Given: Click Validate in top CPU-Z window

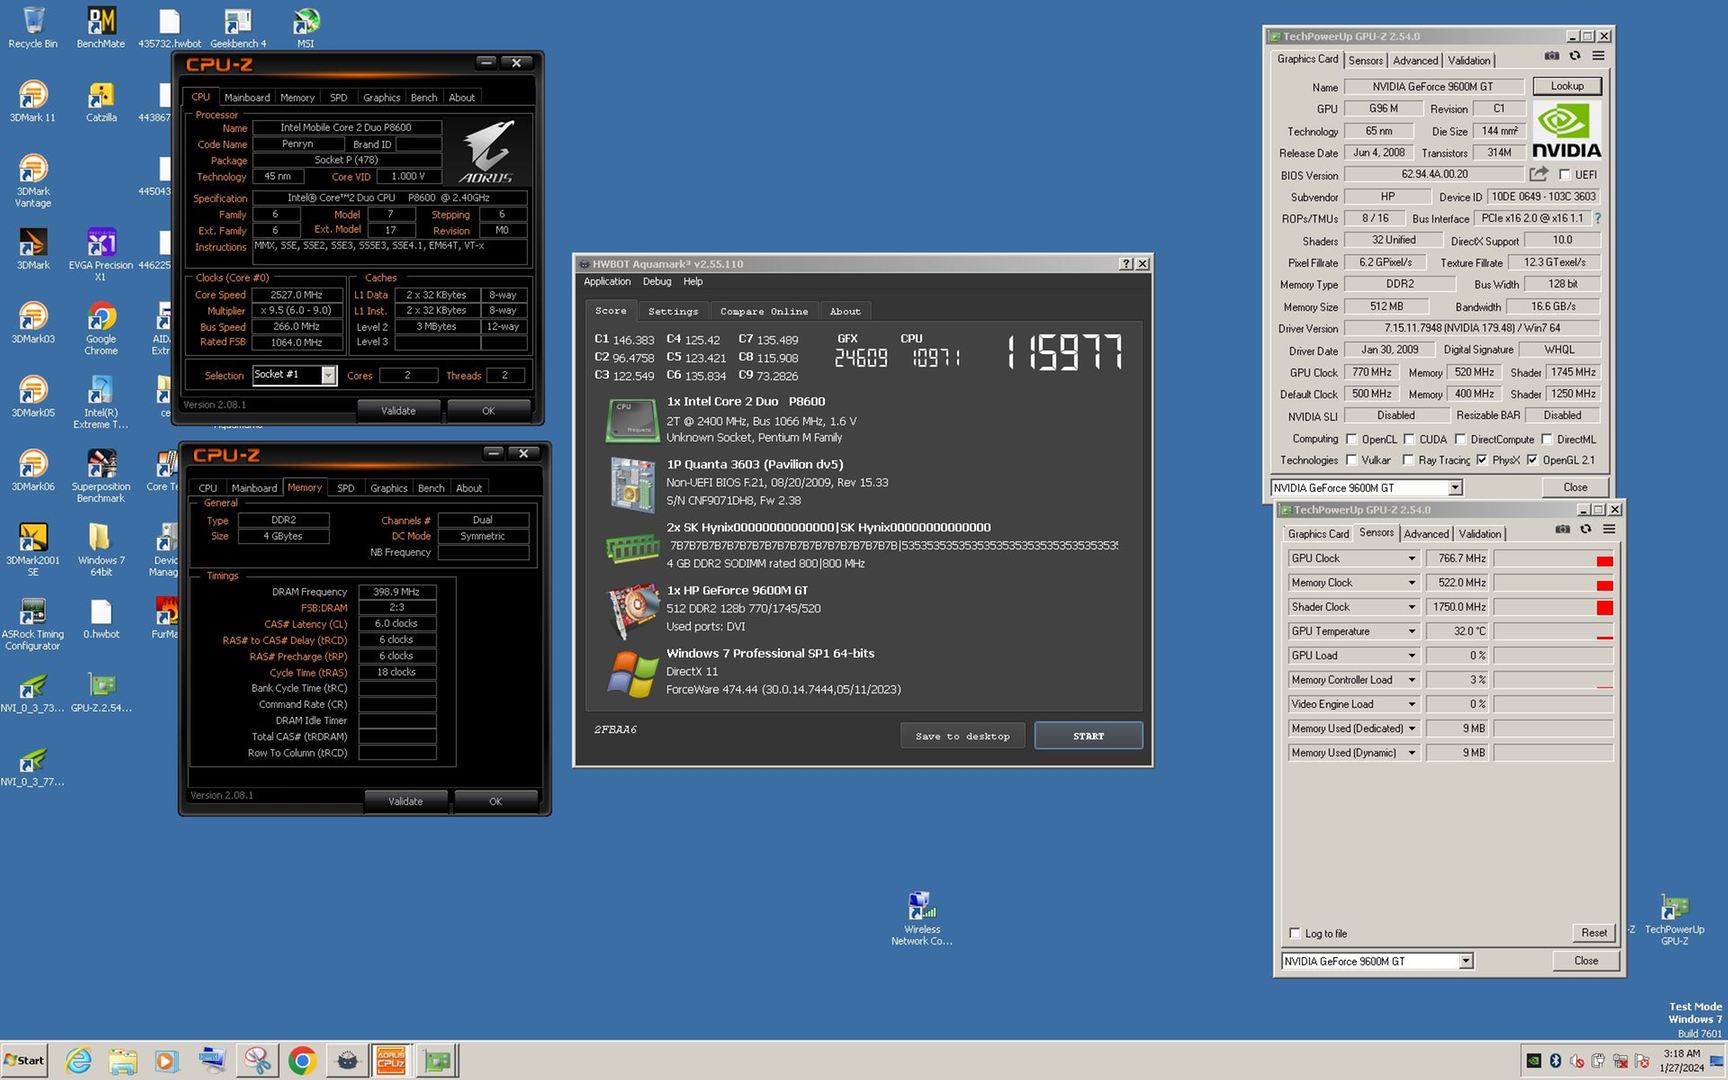Looking at the screenshot, I should [x=398, y=411].
